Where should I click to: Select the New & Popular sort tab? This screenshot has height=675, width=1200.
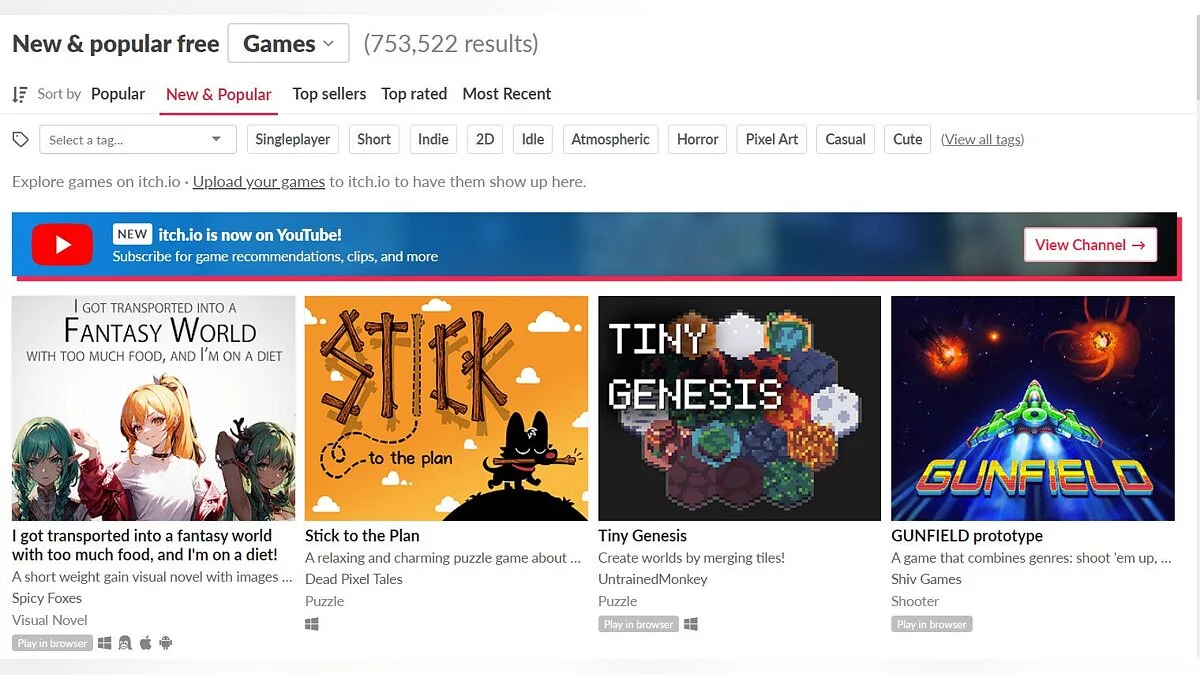[x=218, y=94]
